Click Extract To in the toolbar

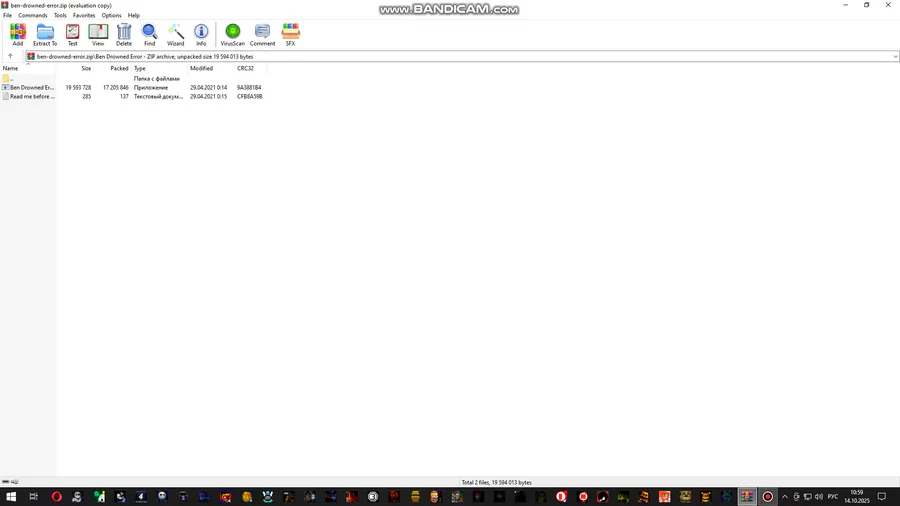coord(45,34)
